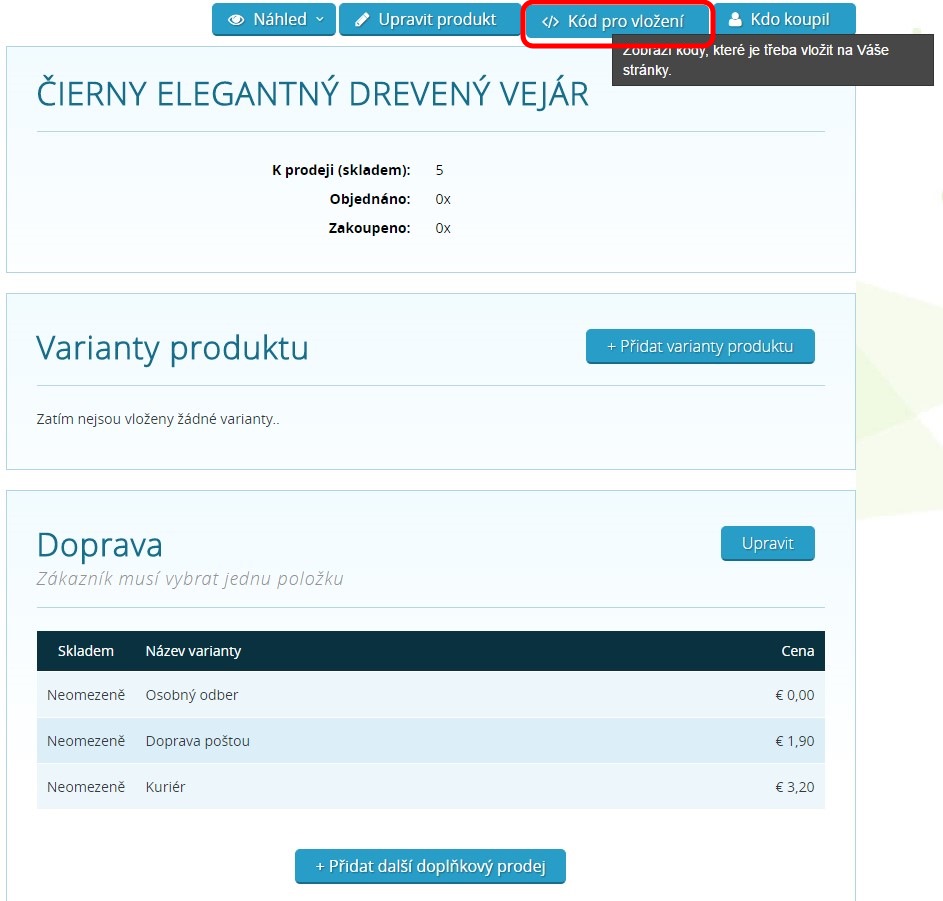
Task: Click the Doprava heading
Action: [x=99, y=546]
